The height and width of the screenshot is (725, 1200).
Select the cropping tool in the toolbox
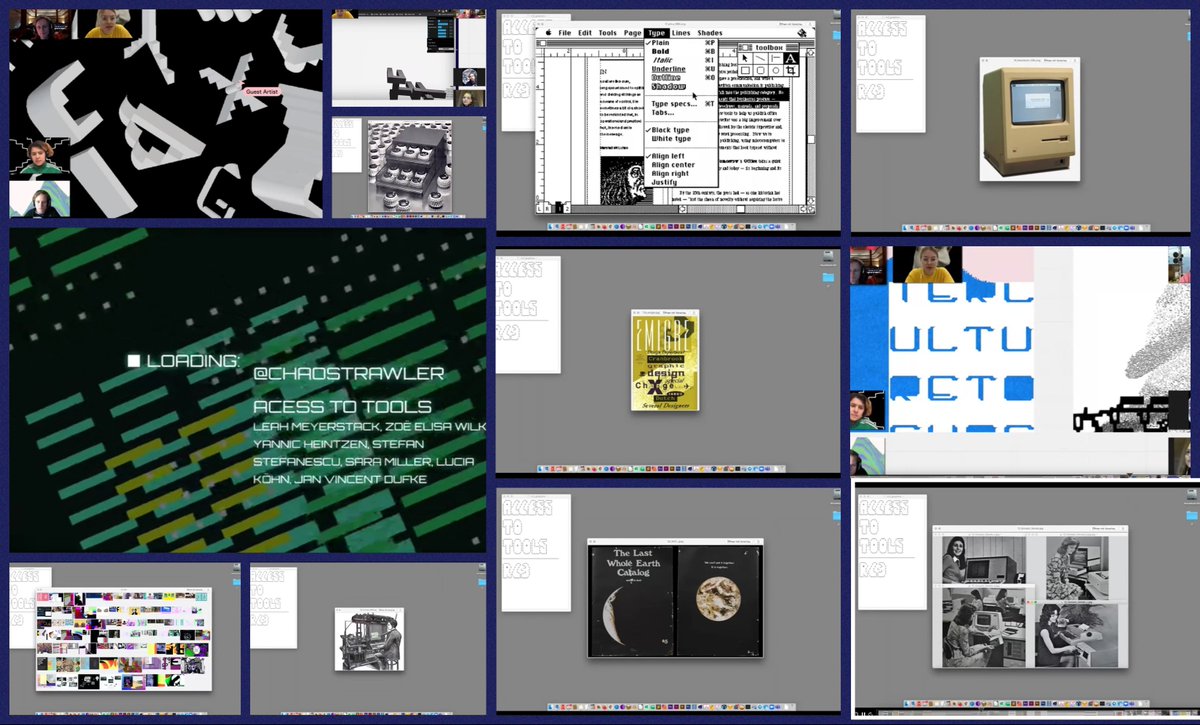pyautogui.click(x=791, y=71)
